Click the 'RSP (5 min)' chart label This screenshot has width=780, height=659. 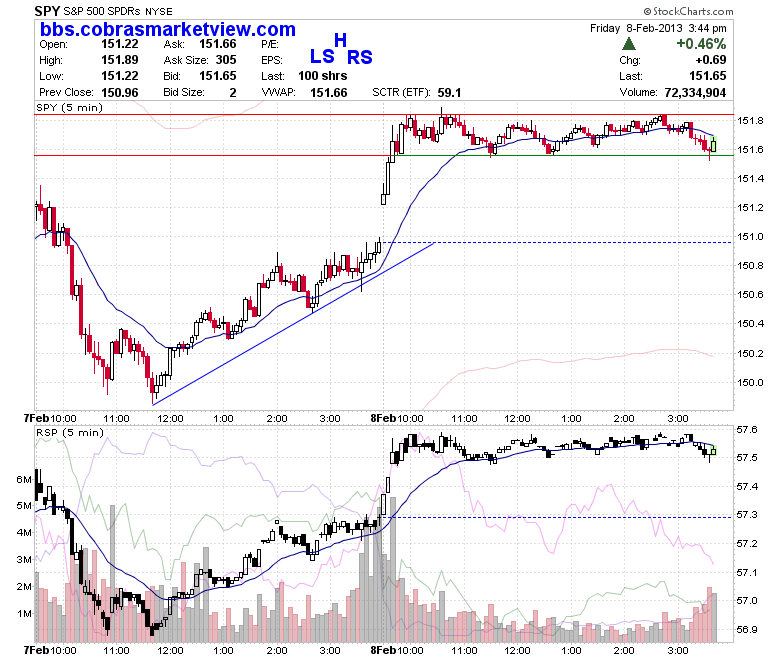tap(70, 432)
